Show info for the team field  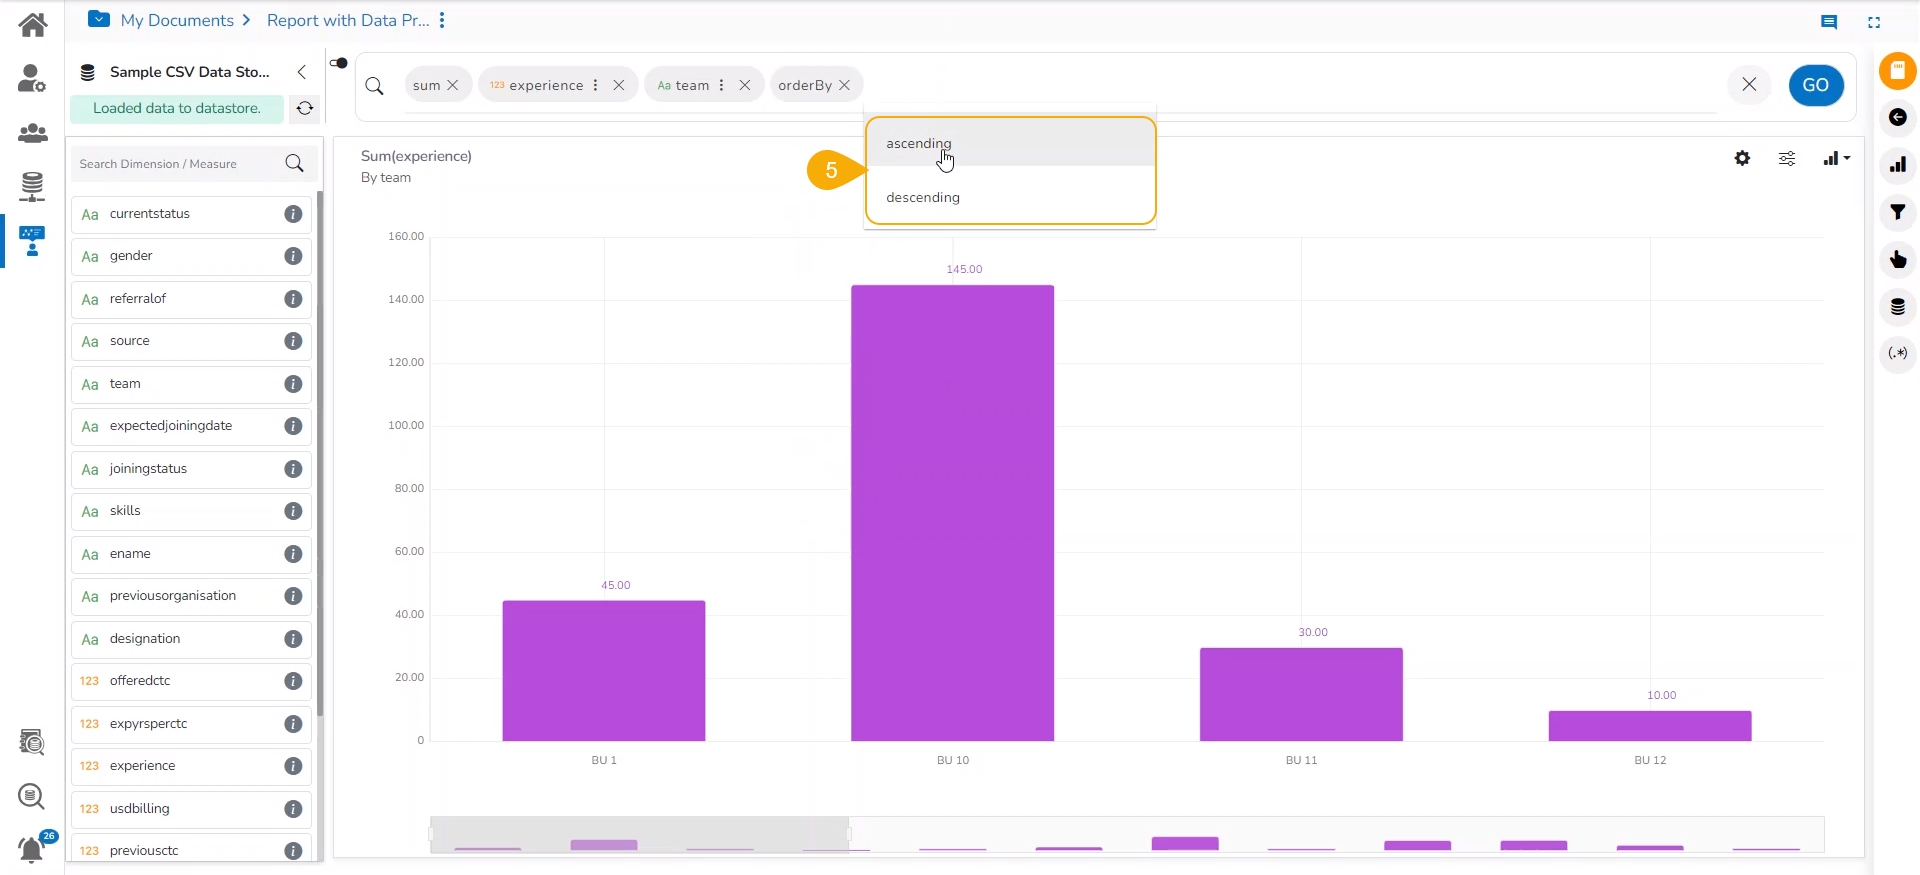(x=293, y=384)
